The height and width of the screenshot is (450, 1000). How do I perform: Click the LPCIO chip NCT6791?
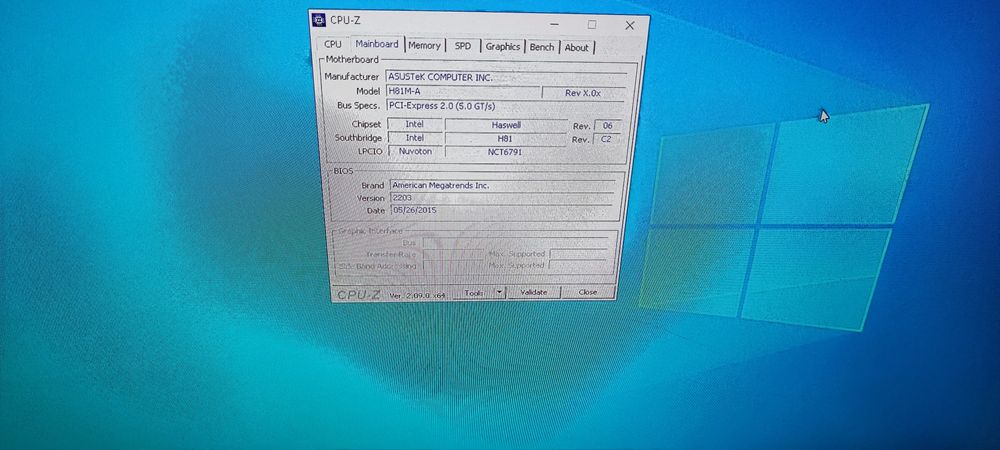pyautogui.click(x=505, y=152)
